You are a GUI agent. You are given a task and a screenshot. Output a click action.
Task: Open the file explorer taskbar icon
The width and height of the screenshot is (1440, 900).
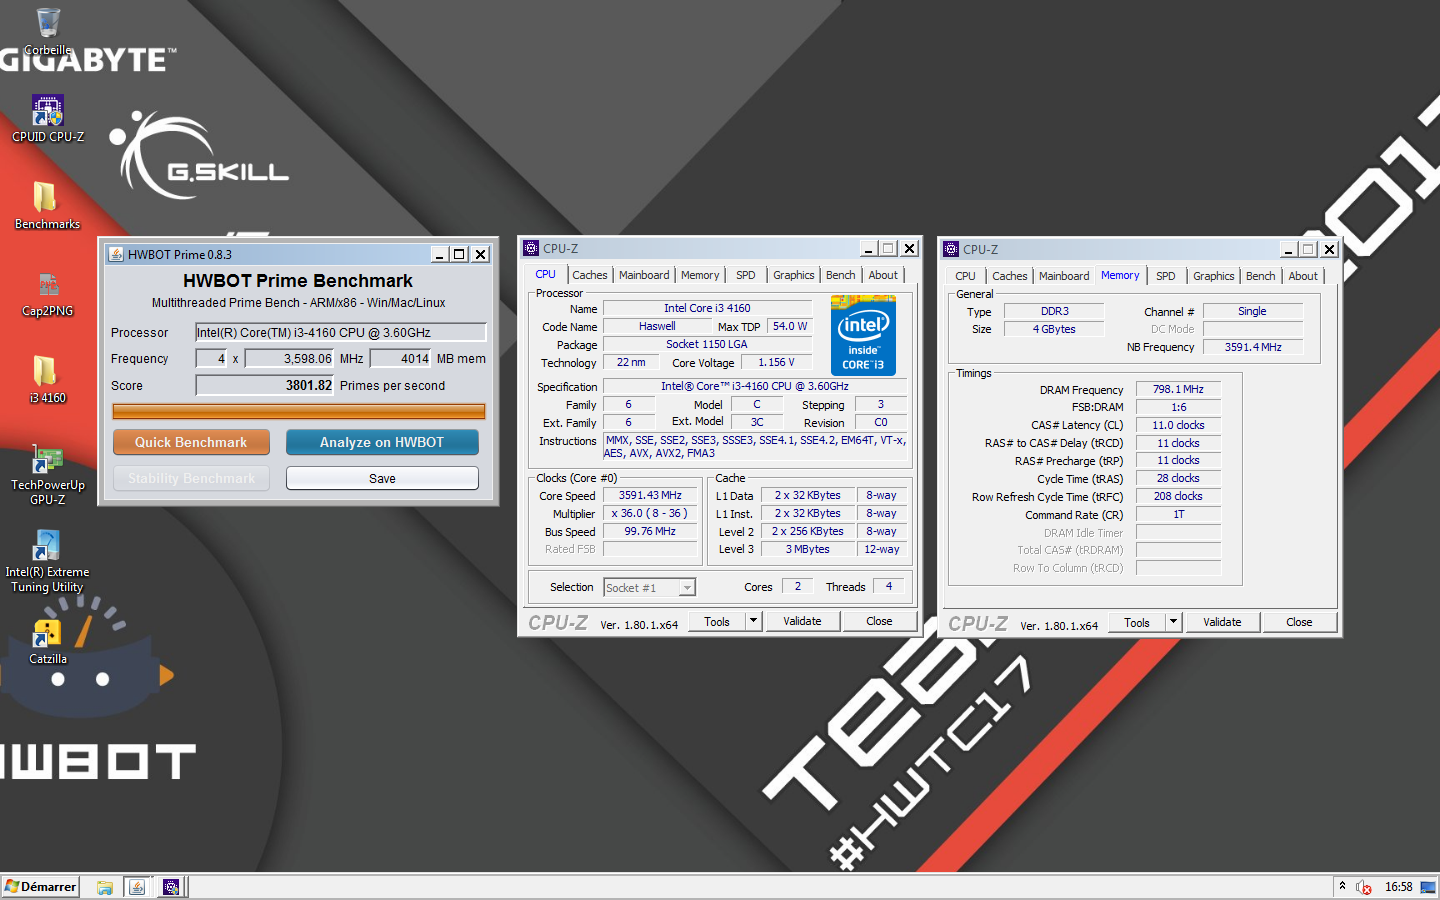coord(105,887)
